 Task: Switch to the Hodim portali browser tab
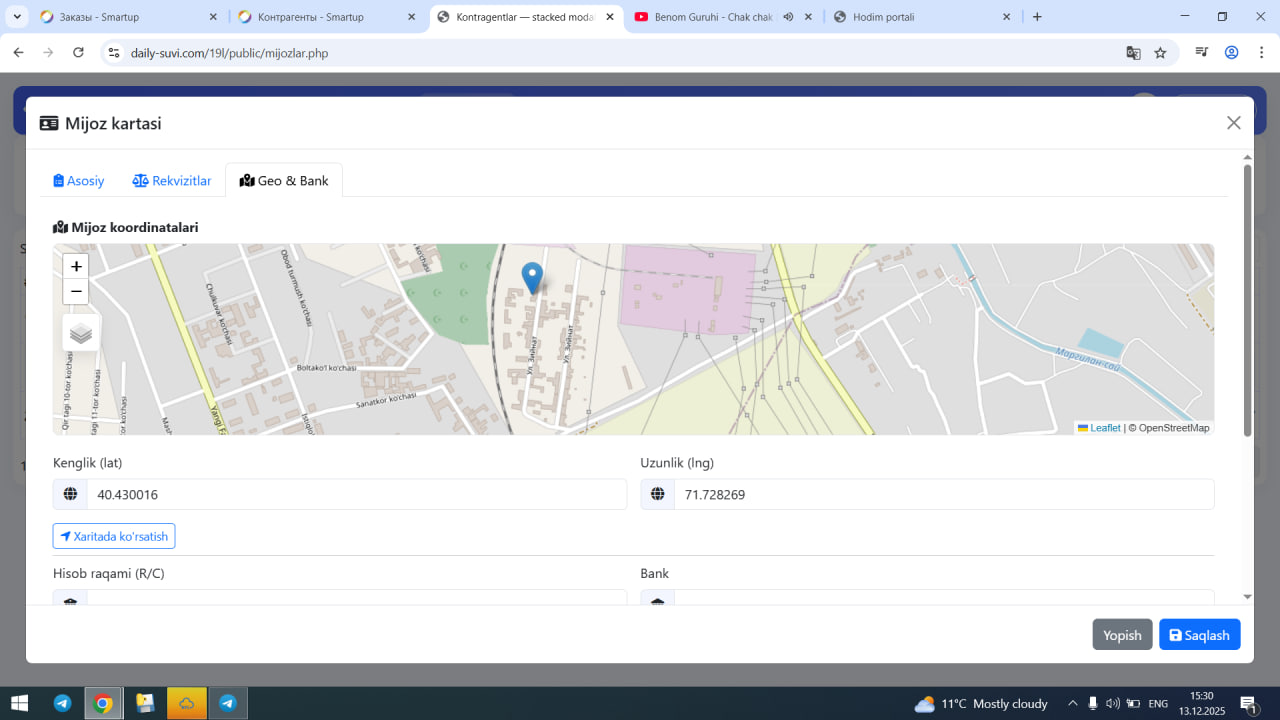pos(924,17)
